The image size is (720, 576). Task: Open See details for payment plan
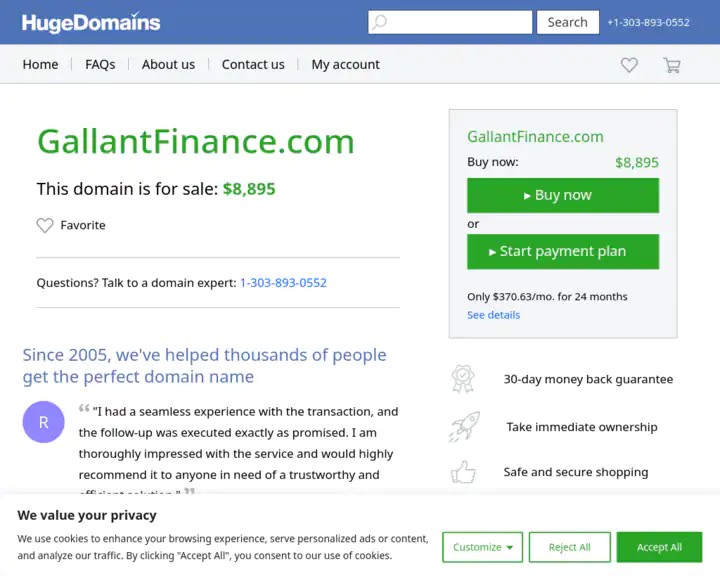click(493, 315)
